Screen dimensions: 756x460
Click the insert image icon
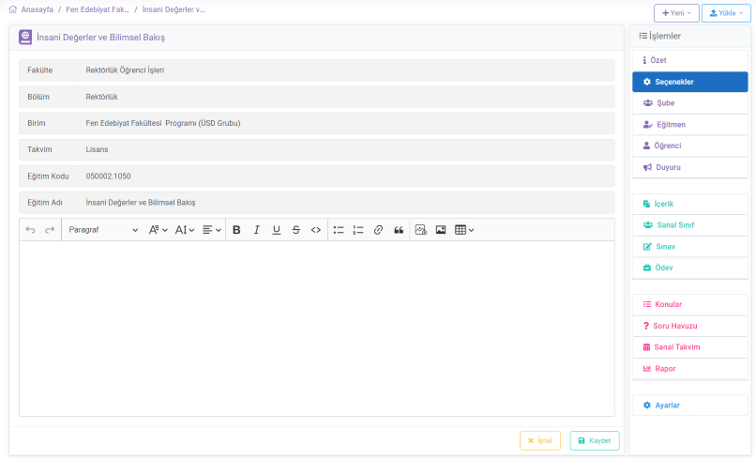point(441,230)
